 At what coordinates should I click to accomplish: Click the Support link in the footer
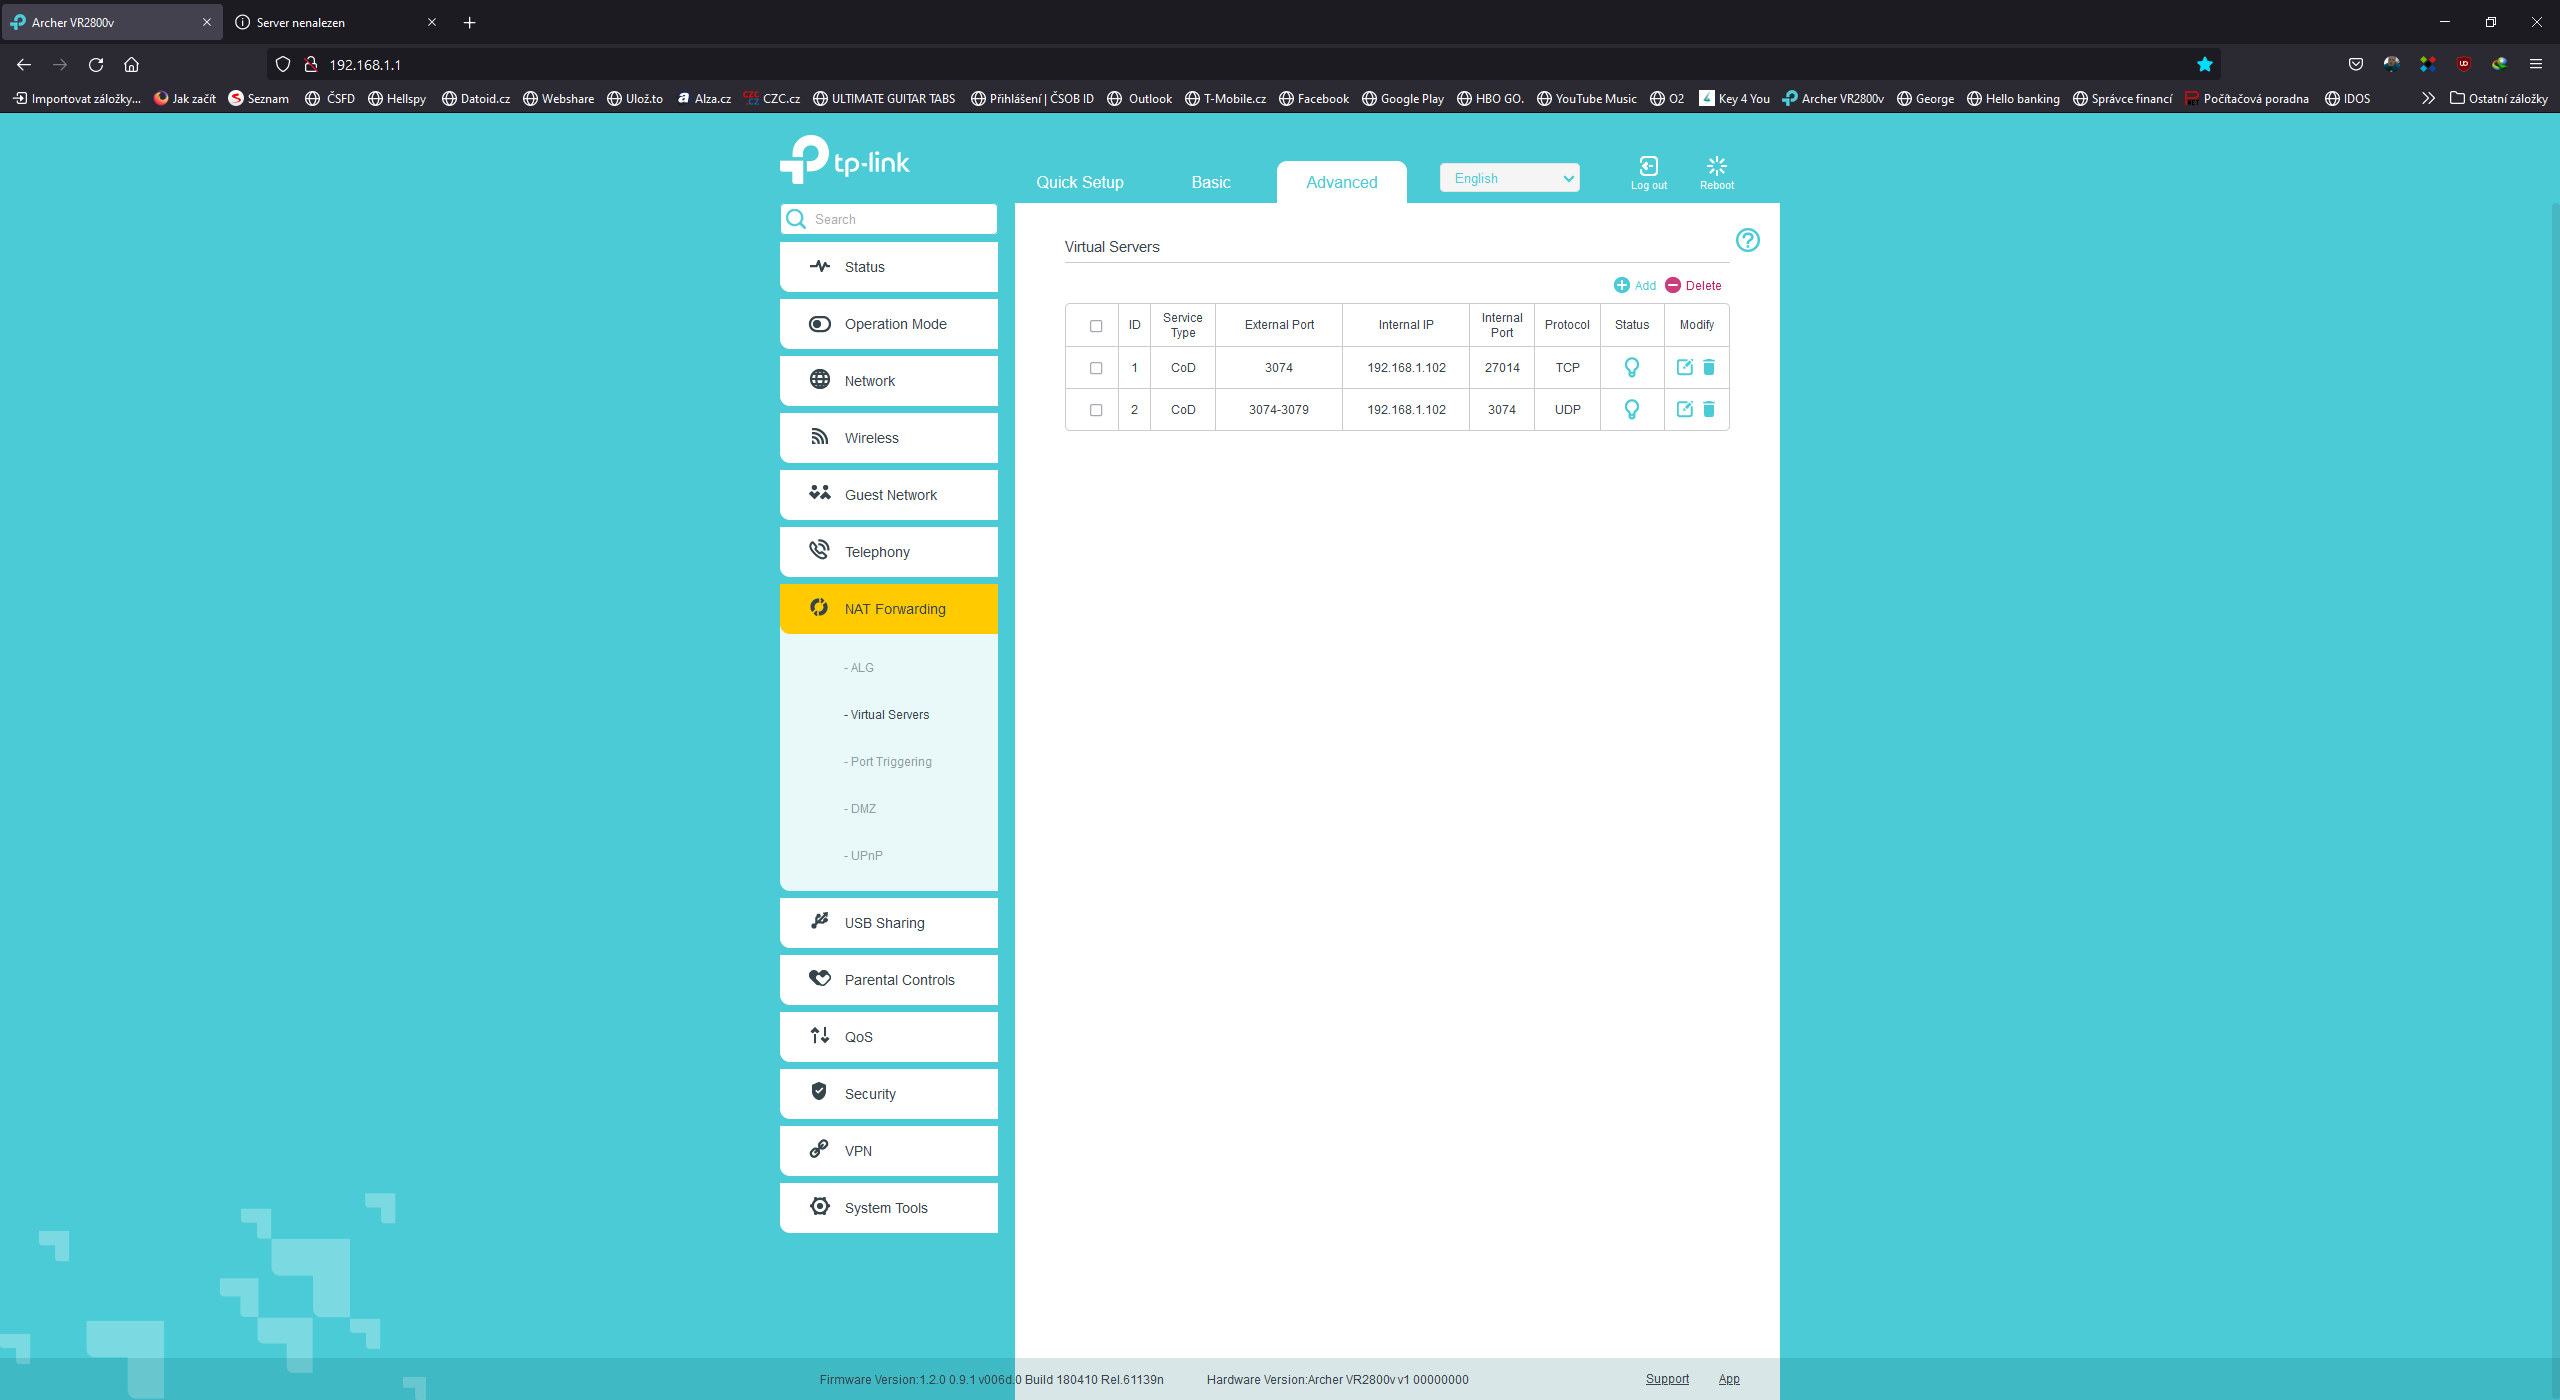click(x=1667, y=1379)
